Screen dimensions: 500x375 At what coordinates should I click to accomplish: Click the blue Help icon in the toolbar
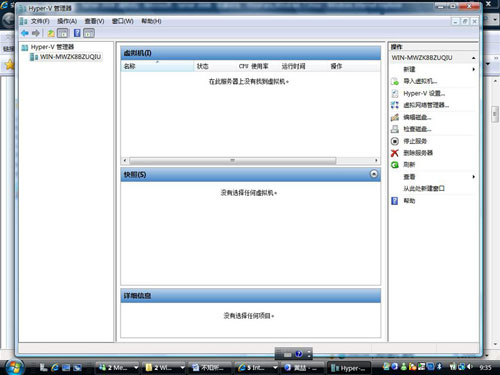click(x=77, y=33)
